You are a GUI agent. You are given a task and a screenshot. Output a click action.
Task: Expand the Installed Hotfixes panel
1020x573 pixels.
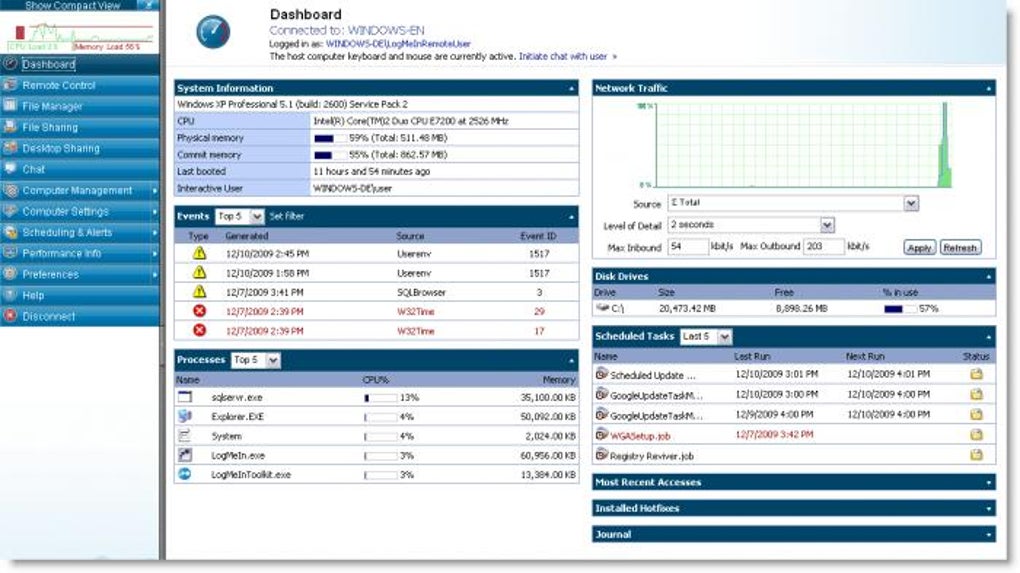(x=989, y=509)
